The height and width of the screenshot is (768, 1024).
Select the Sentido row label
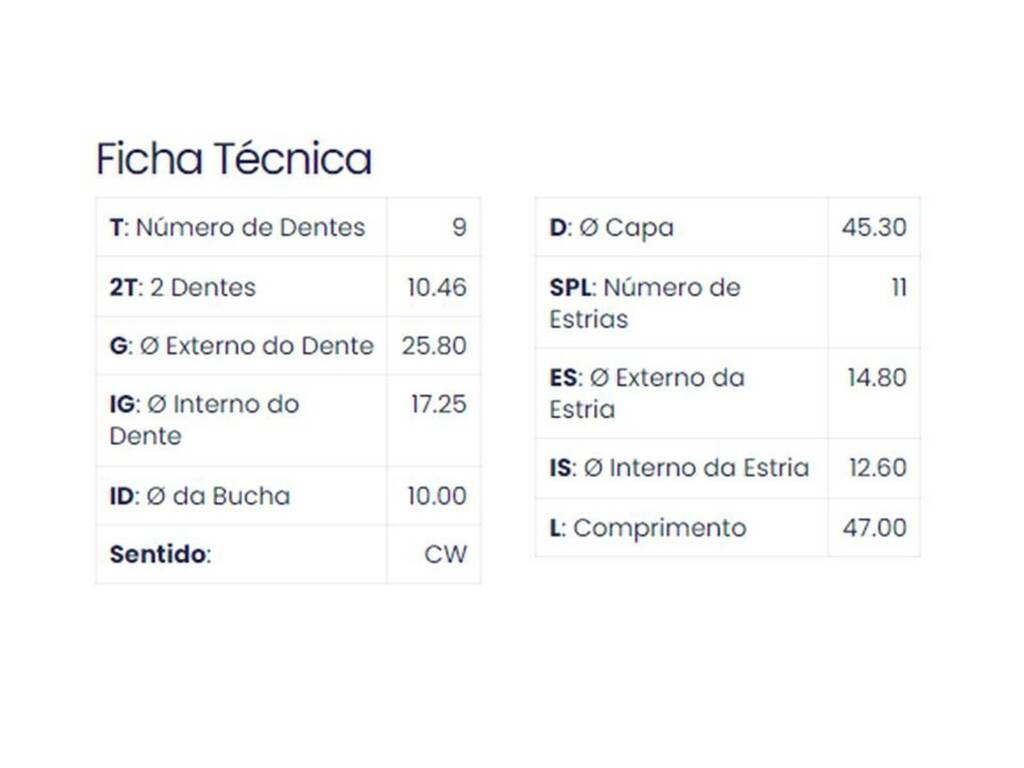pyautogui.click(x=161, y=554)
